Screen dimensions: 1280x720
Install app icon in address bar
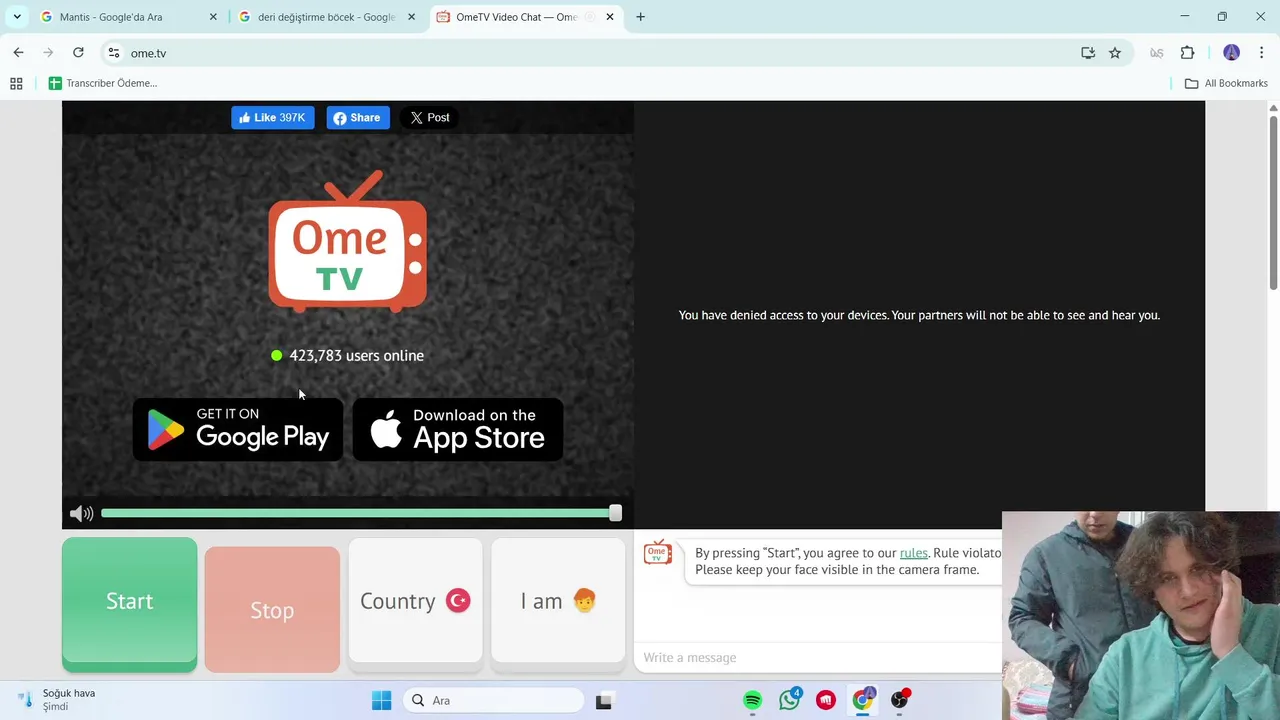tap(1088, 53)
